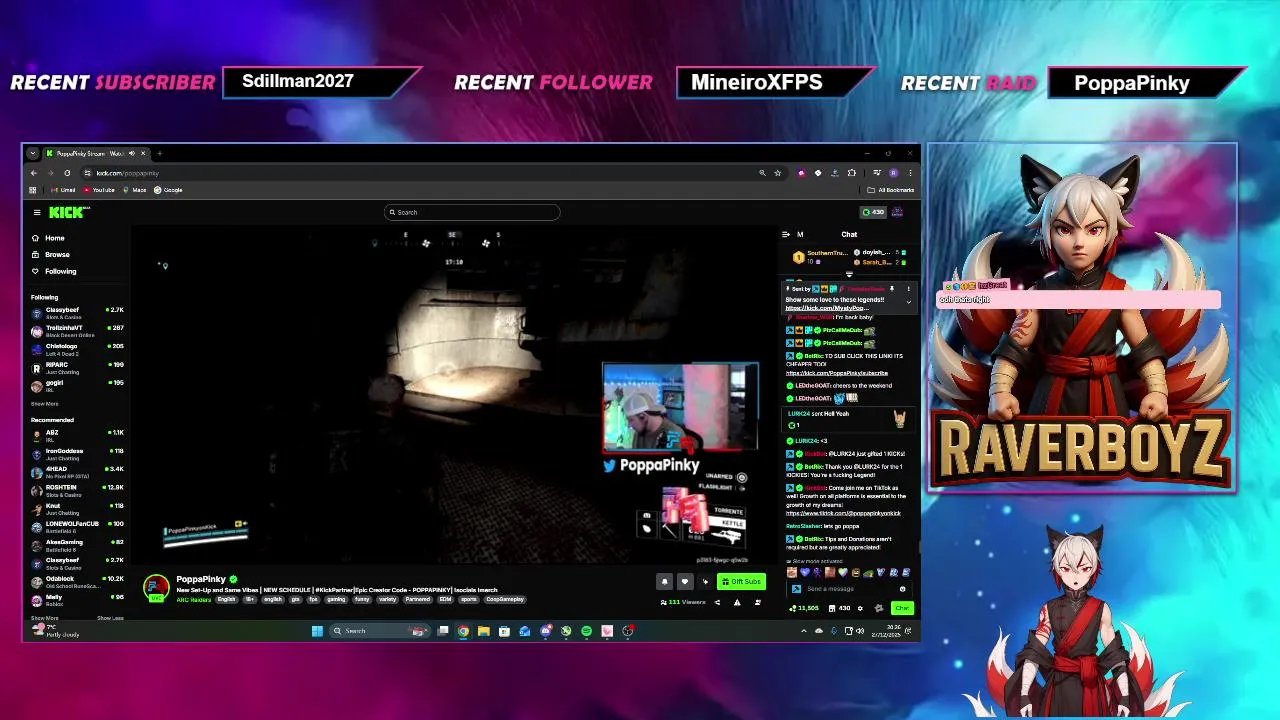The width and height of the screenshot is (1280, 720).
Task: Open the PoppaPinky subscribe link in chat
Action: (x=837, y=373)
